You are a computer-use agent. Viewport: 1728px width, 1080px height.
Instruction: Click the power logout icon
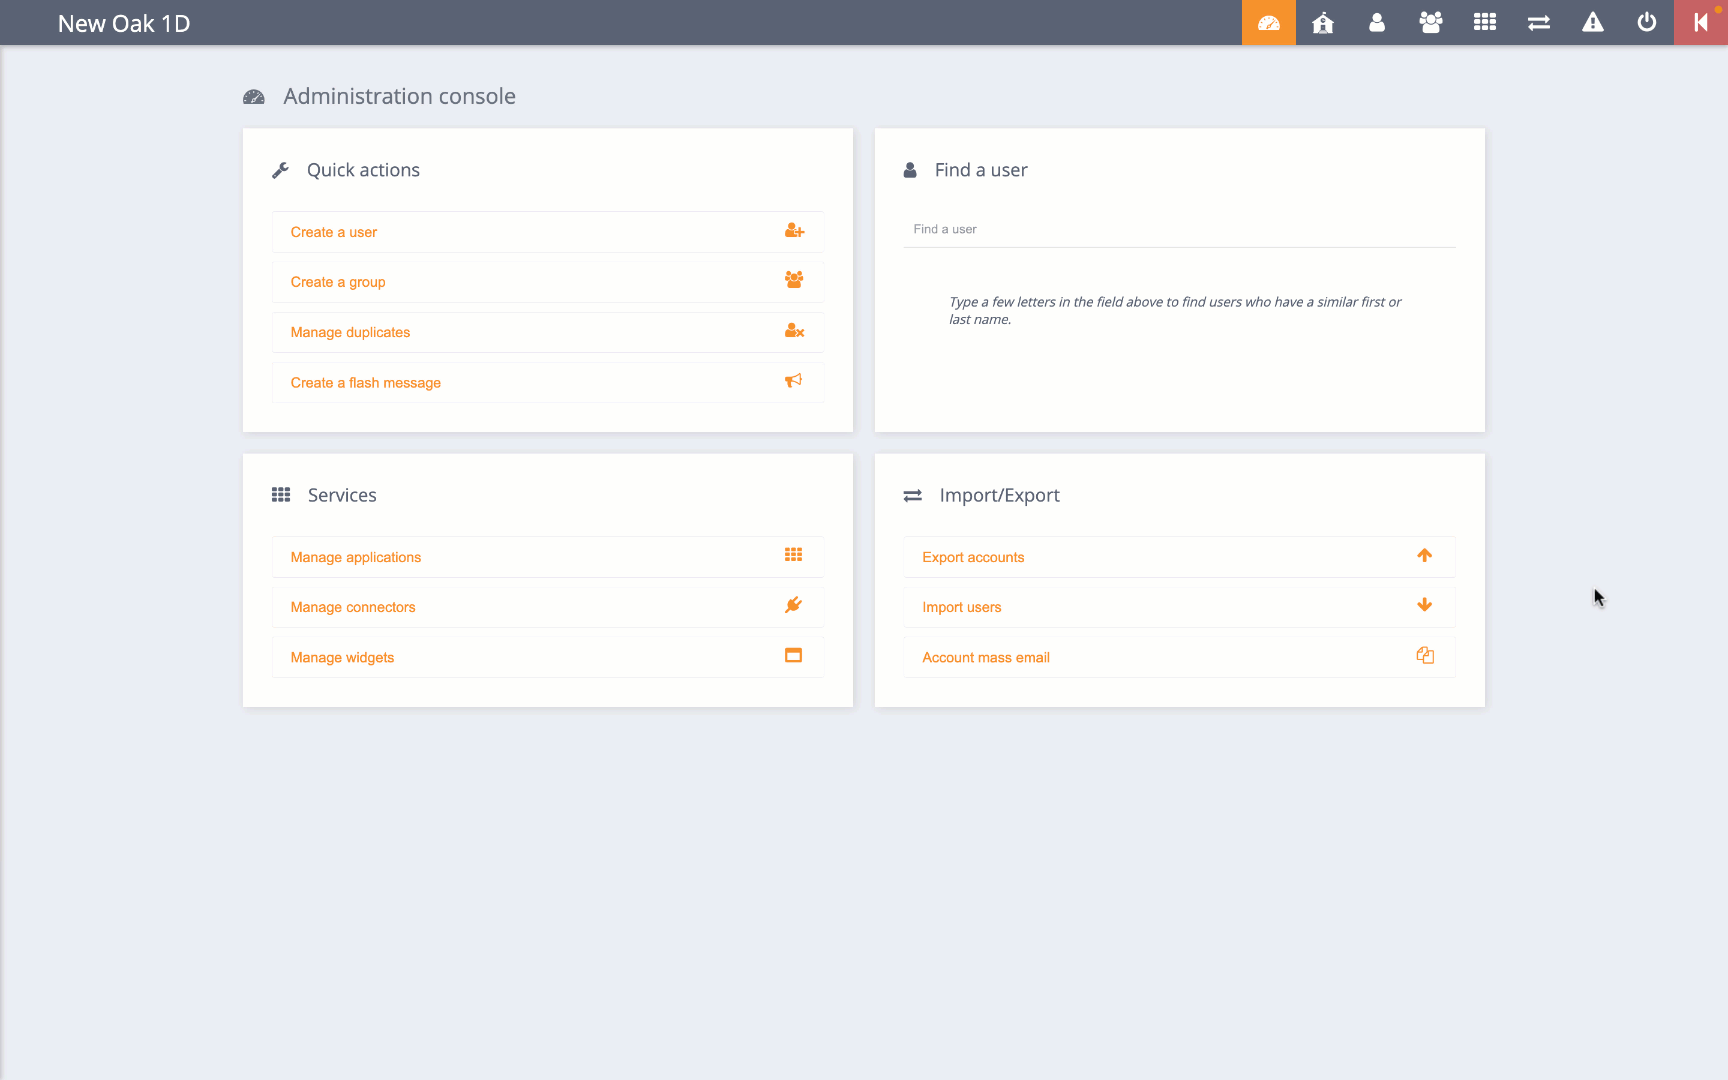(x=1647, y=23)
